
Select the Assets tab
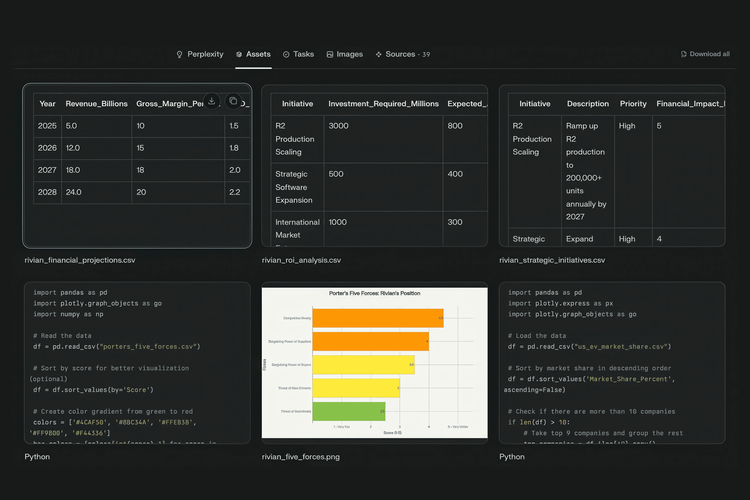[x=254, y=54]
